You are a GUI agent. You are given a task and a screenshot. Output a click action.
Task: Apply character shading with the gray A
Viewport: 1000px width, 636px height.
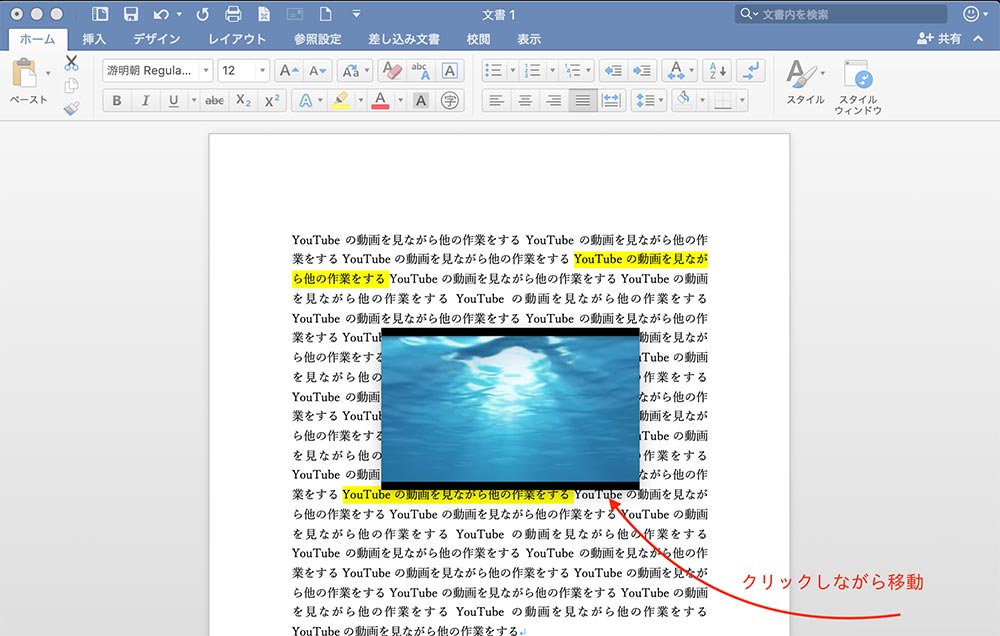coord(421,100)
